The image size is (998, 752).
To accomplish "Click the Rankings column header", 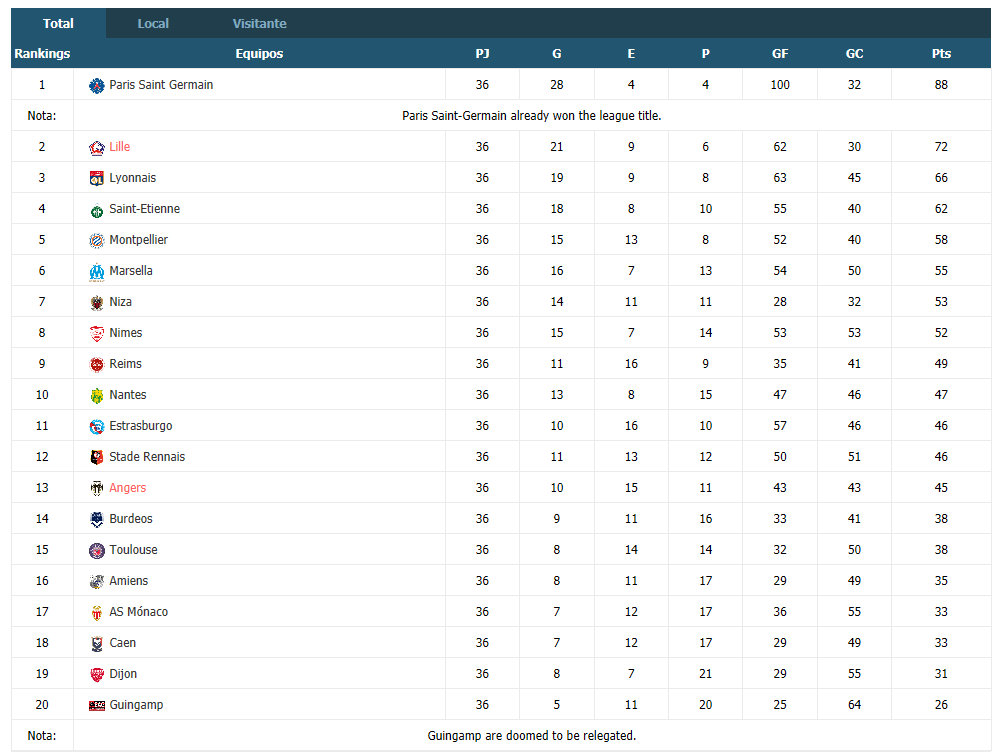I will coord(42,53).
